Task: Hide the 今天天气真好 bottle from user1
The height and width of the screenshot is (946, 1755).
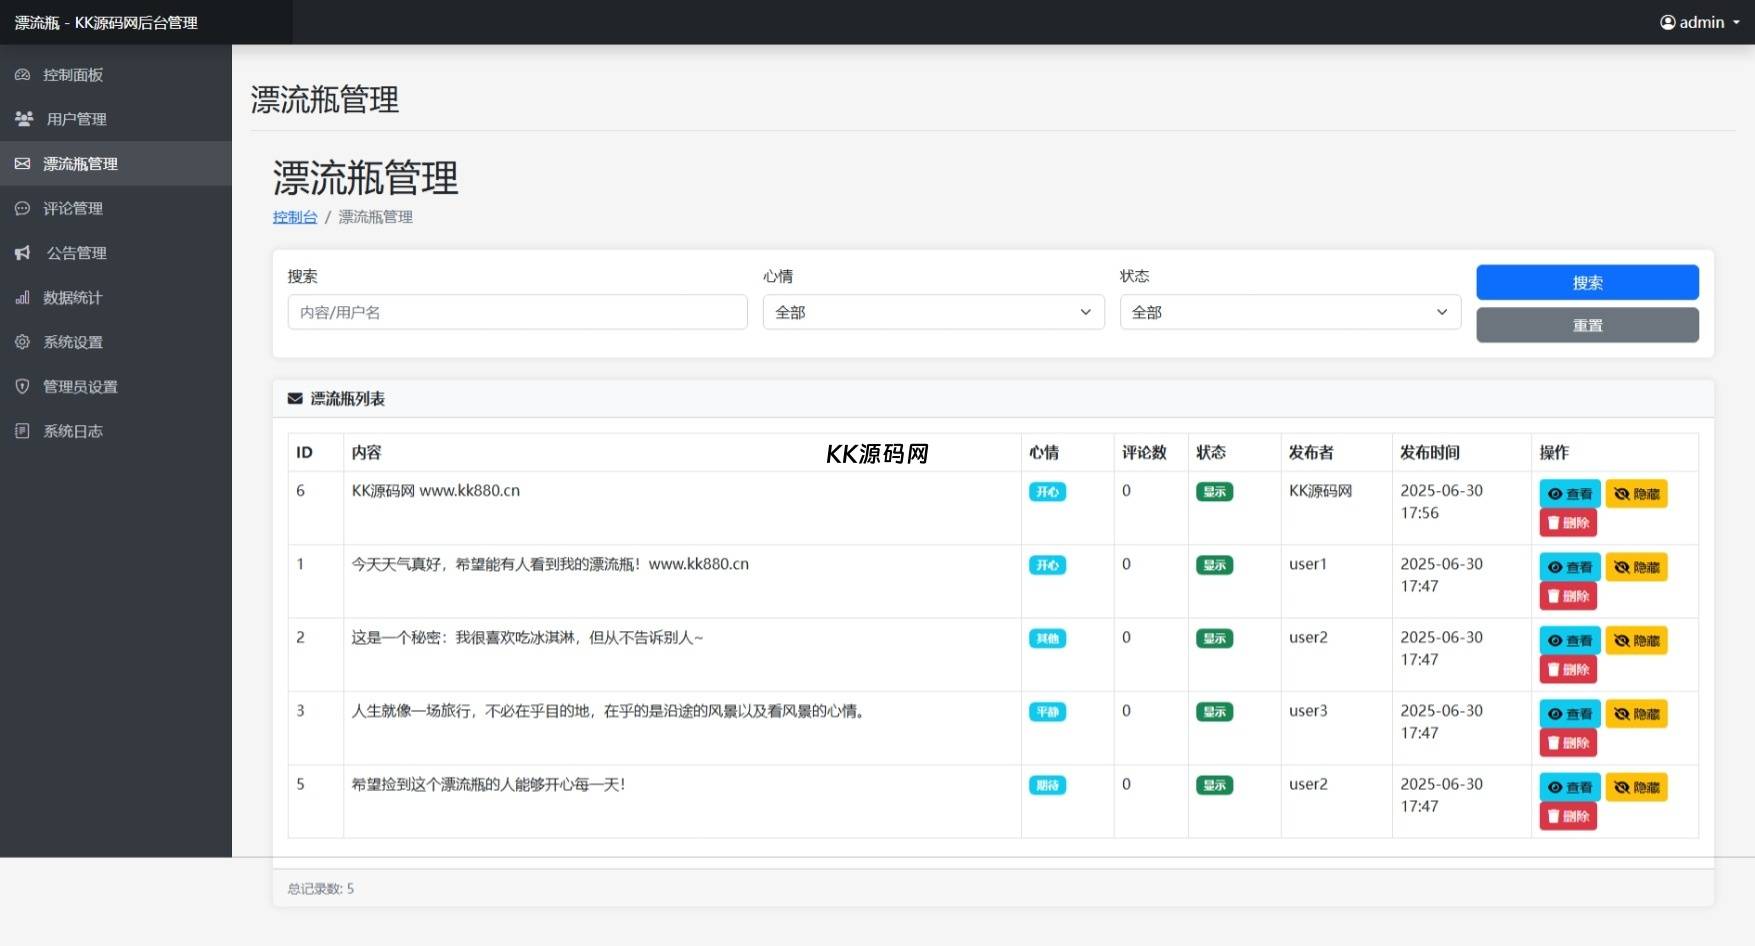Action: pos(1636,567)
